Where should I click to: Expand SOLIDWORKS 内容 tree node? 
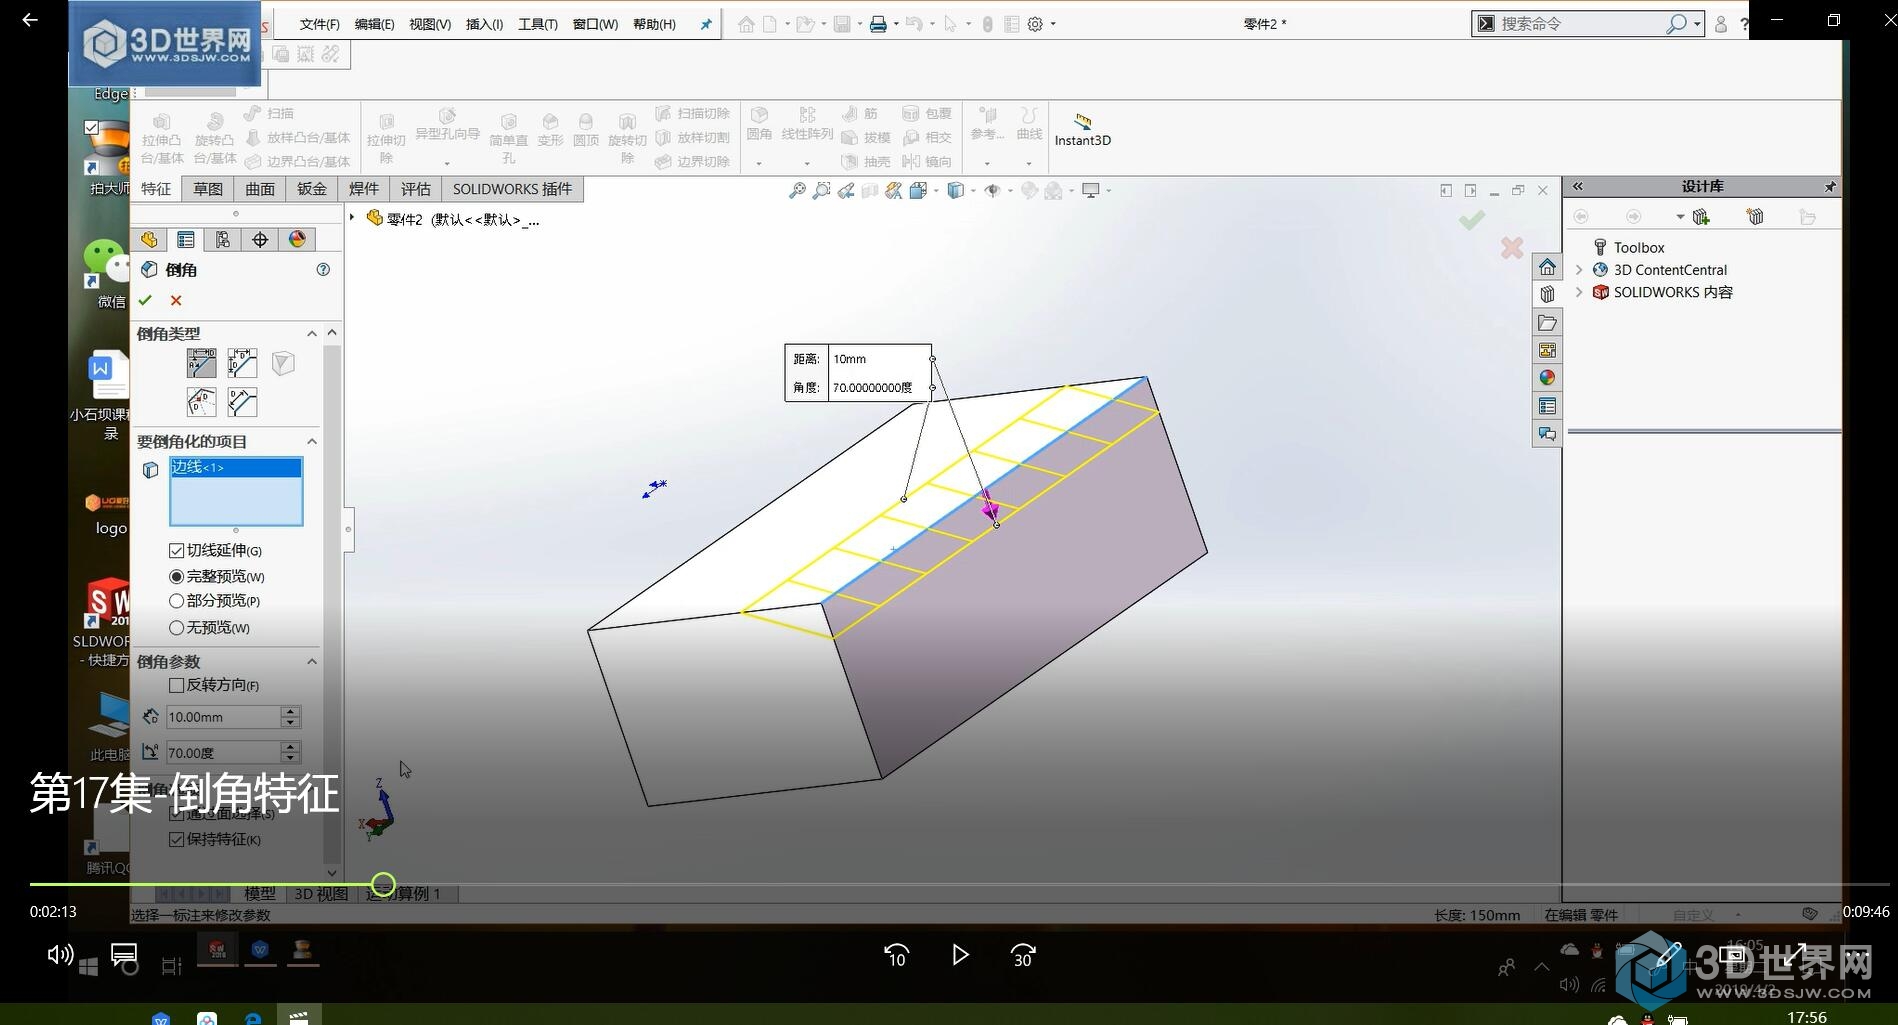click(1579, 292)
